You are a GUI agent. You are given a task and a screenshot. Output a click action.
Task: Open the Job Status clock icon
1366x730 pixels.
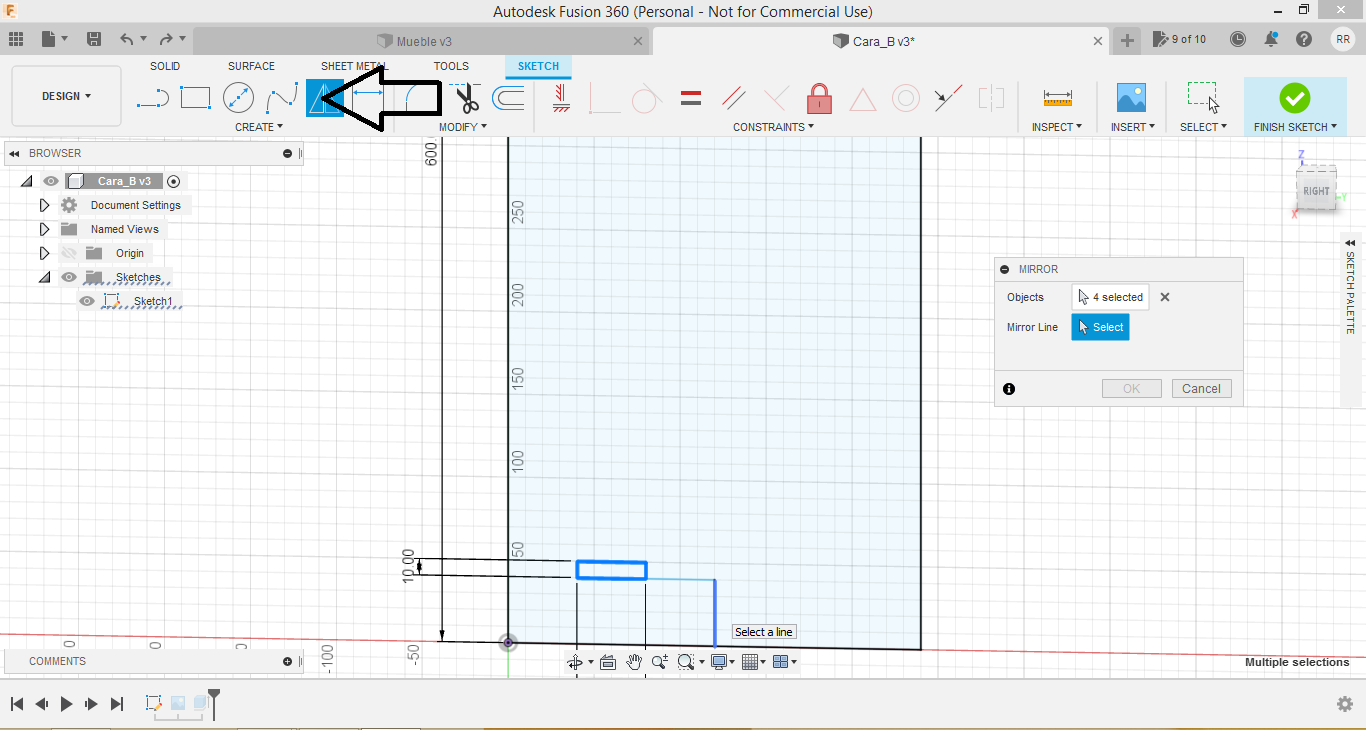pos(1238,39)
